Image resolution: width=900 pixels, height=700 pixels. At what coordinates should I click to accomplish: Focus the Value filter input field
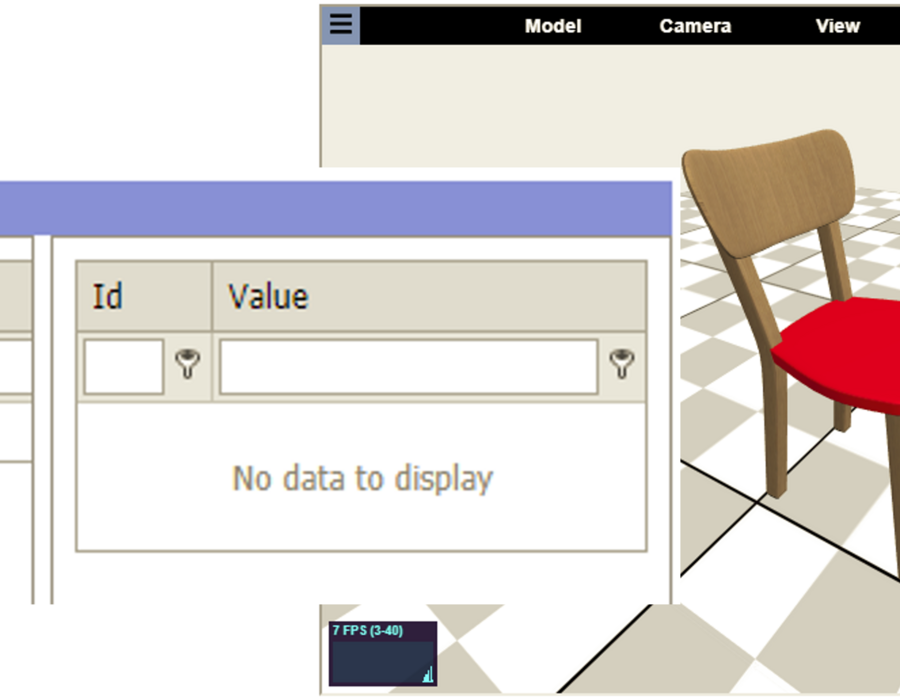click(409, 367)
